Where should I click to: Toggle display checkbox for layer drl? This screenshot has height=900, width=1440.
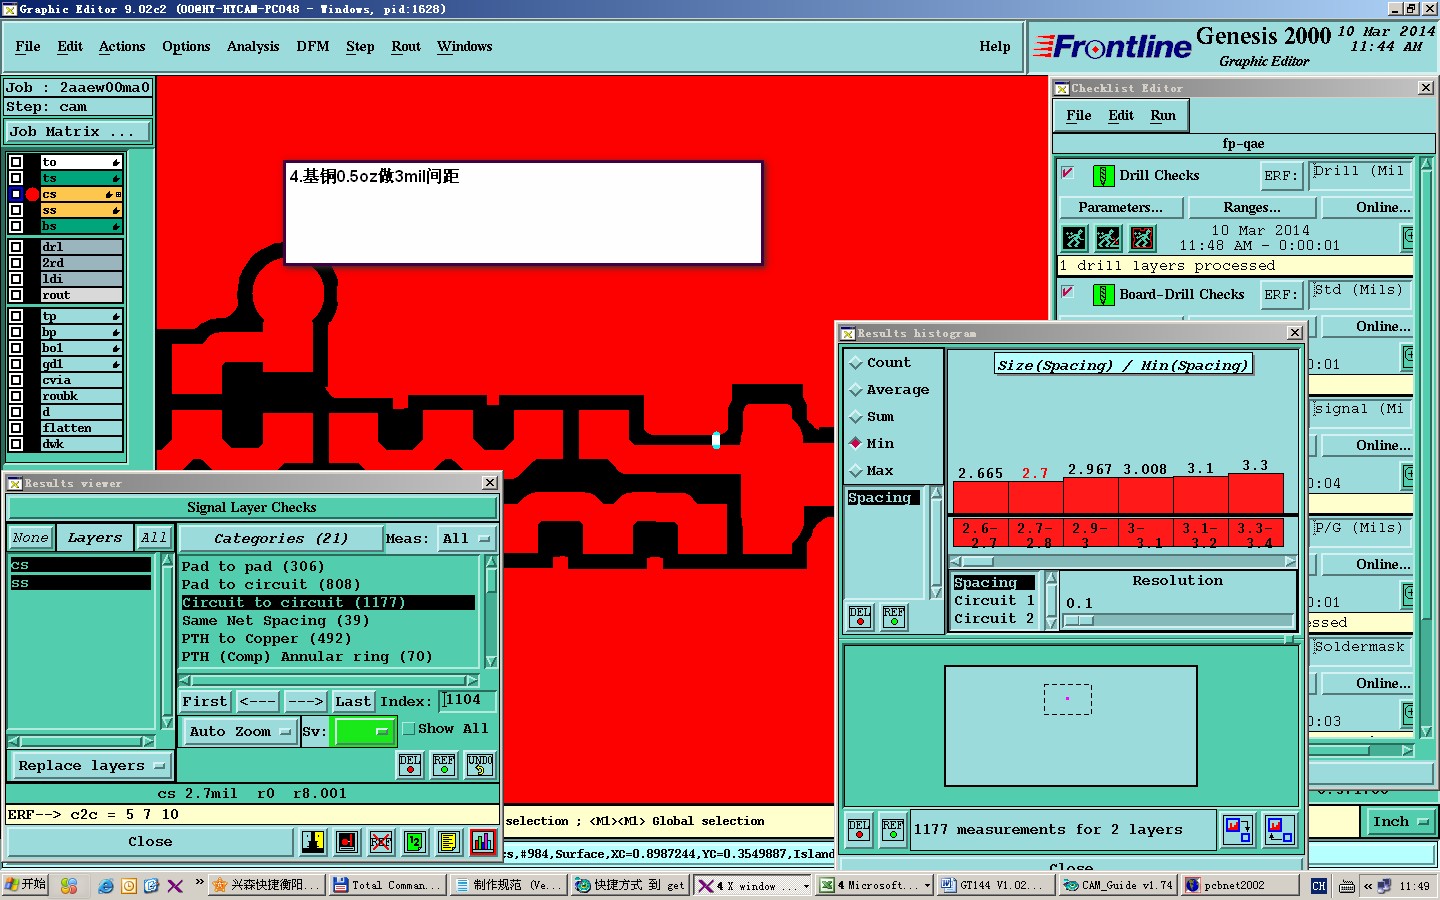(16, 247)
